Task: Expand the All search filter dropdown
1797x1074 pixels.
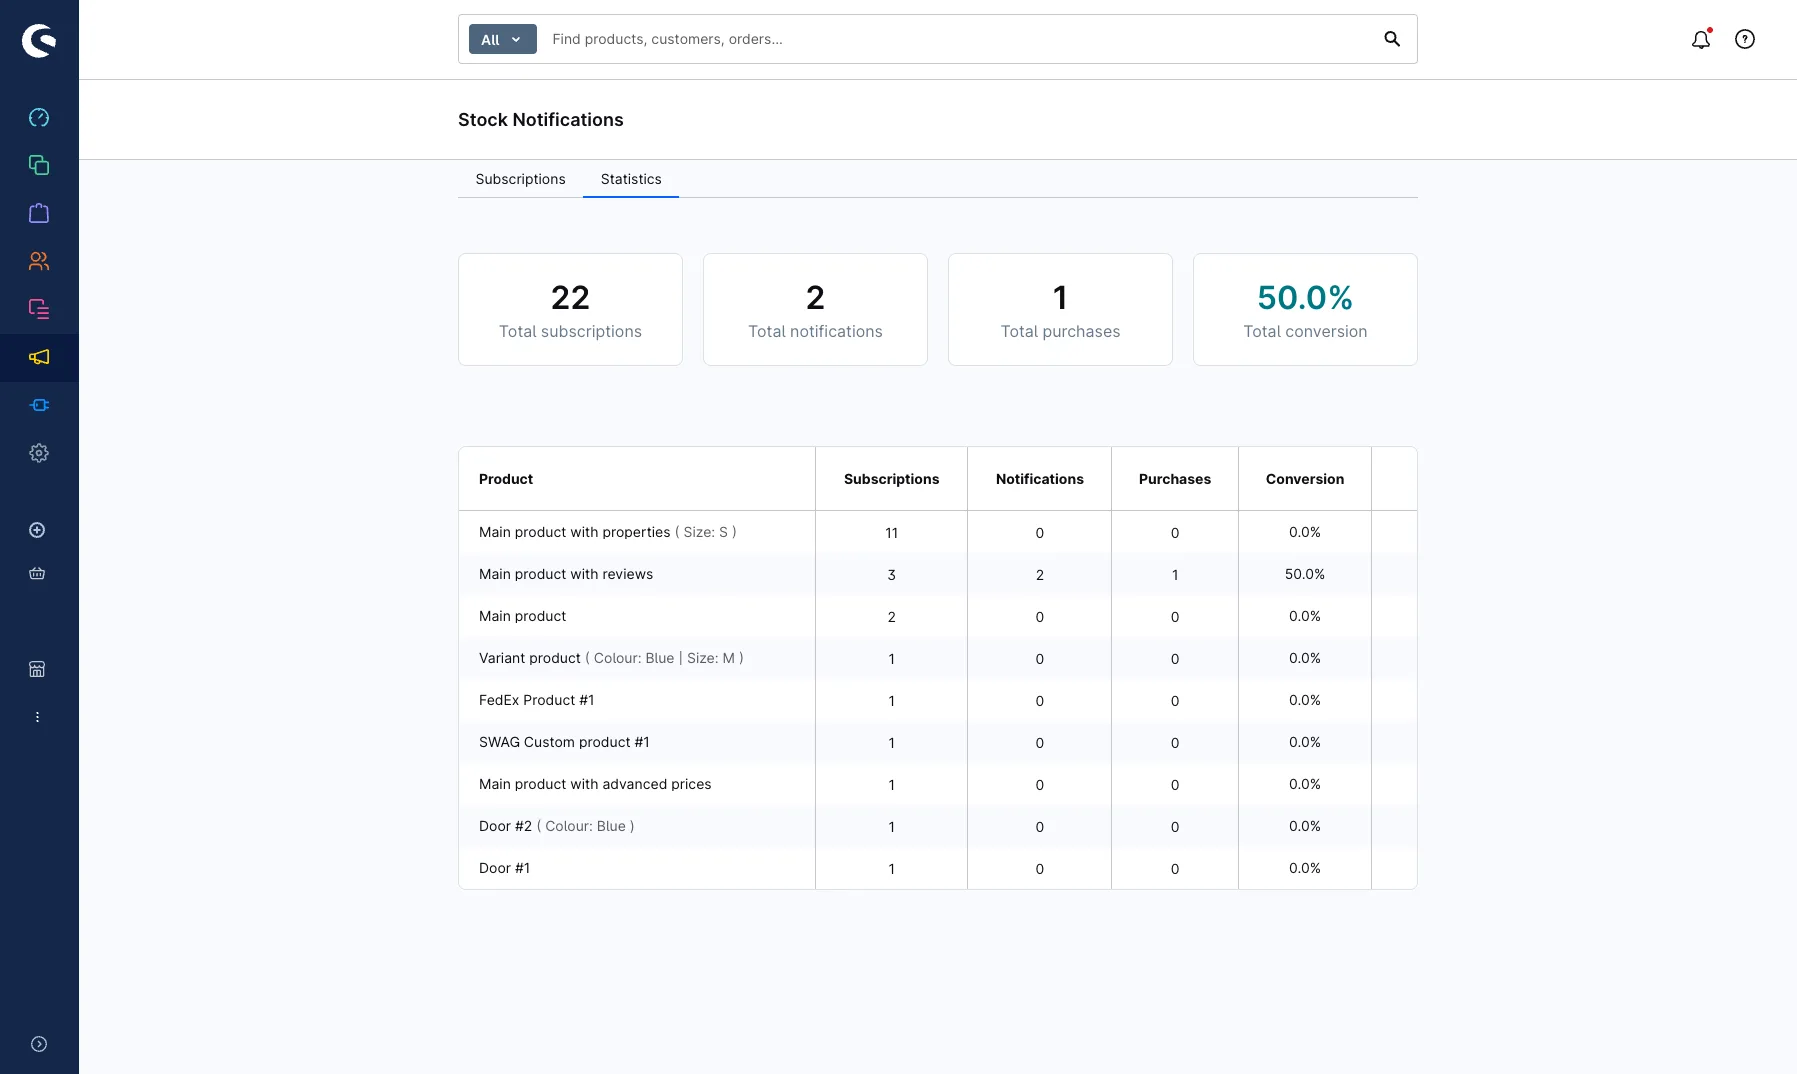Action: click(503, 39)
